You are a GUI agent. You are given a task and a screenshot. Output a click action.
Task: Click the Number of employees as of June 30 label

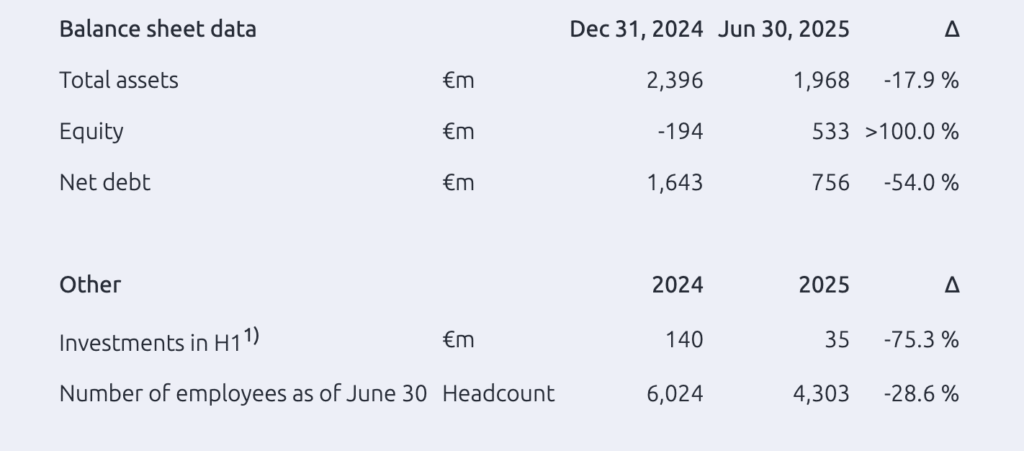tap(243, 394)
